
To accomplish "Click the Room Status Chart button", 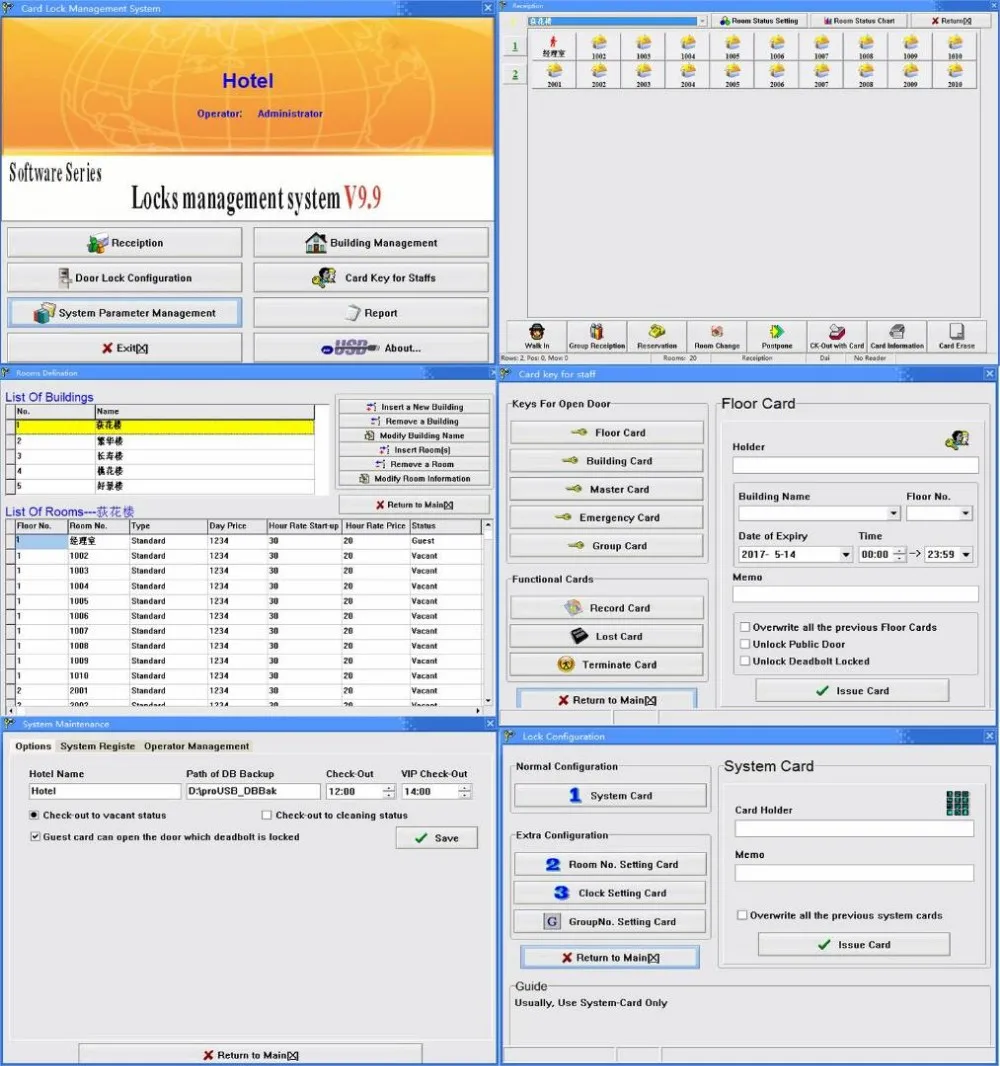I will (857, 20).
